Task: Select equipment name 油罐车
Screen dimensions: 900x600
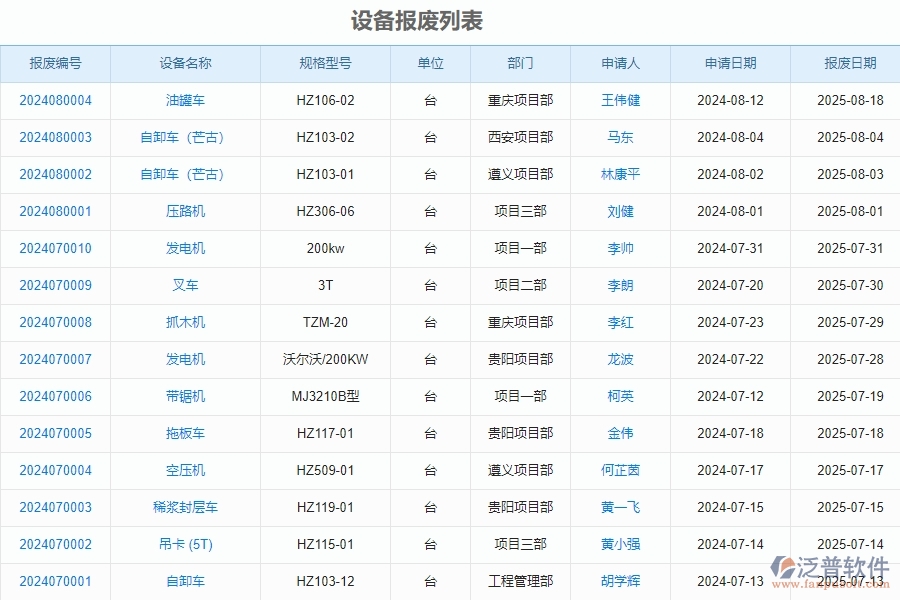Action: [x=184, y=100]
